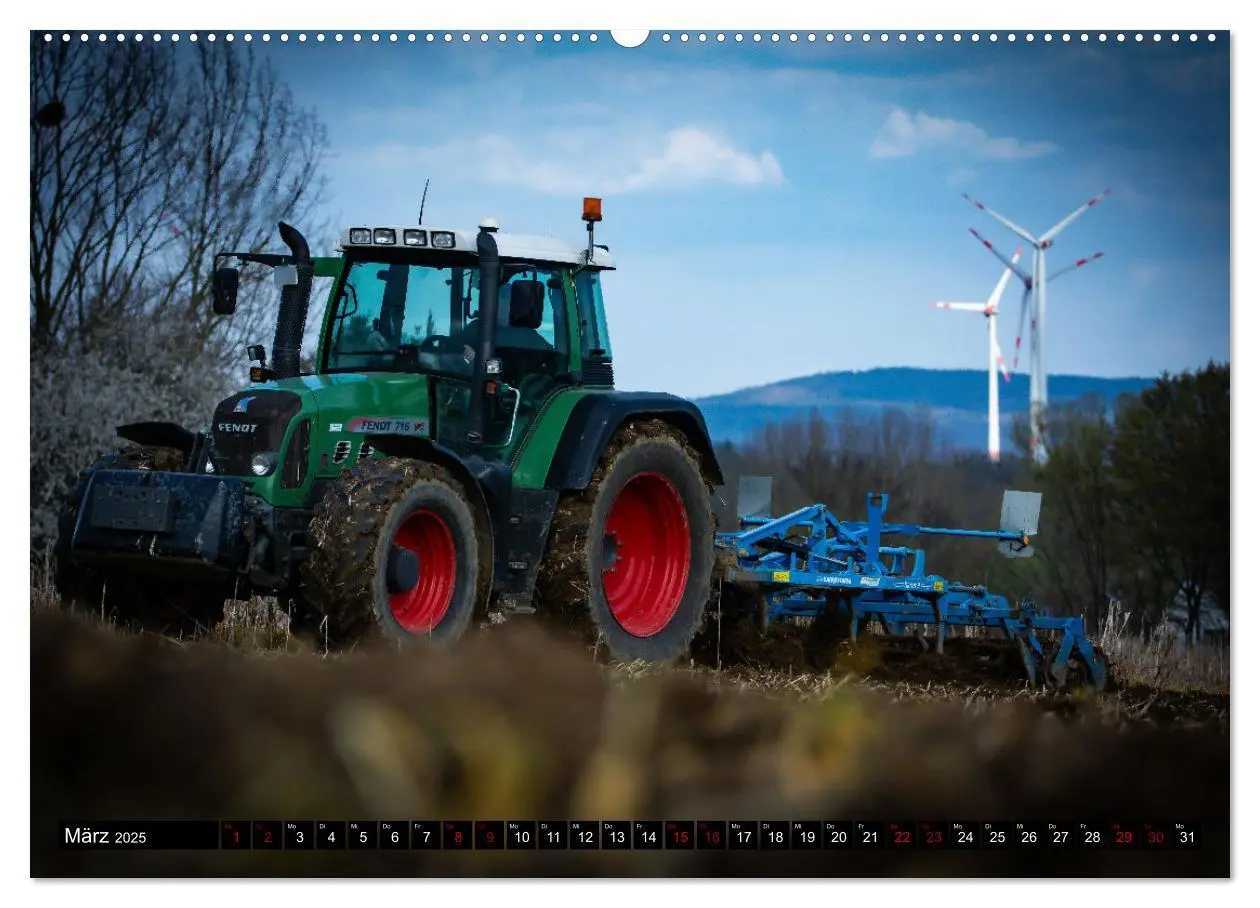Pick day 20 in the date row
The image size is (1260, 908).
tap(837, 836)
